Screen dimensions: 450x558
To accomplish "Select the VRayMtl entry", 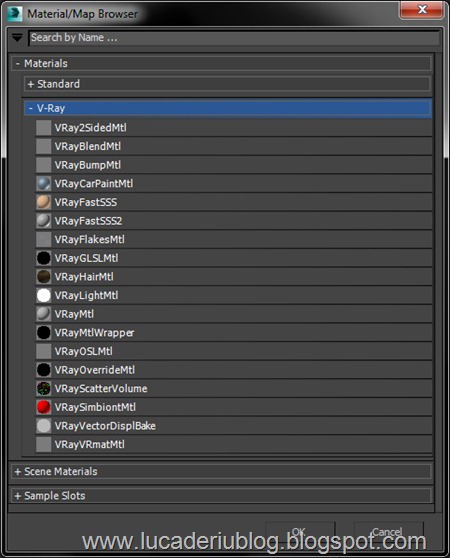I will pos(234,314).
